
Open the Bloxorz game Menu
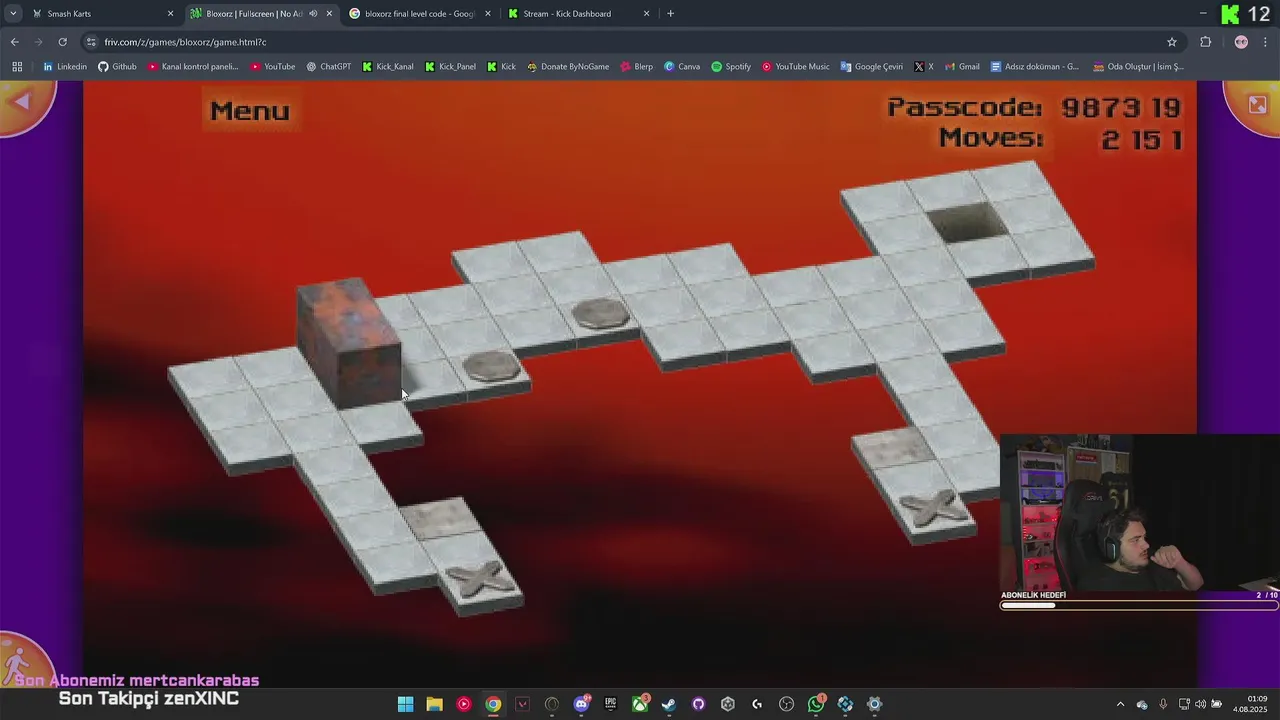250,111
